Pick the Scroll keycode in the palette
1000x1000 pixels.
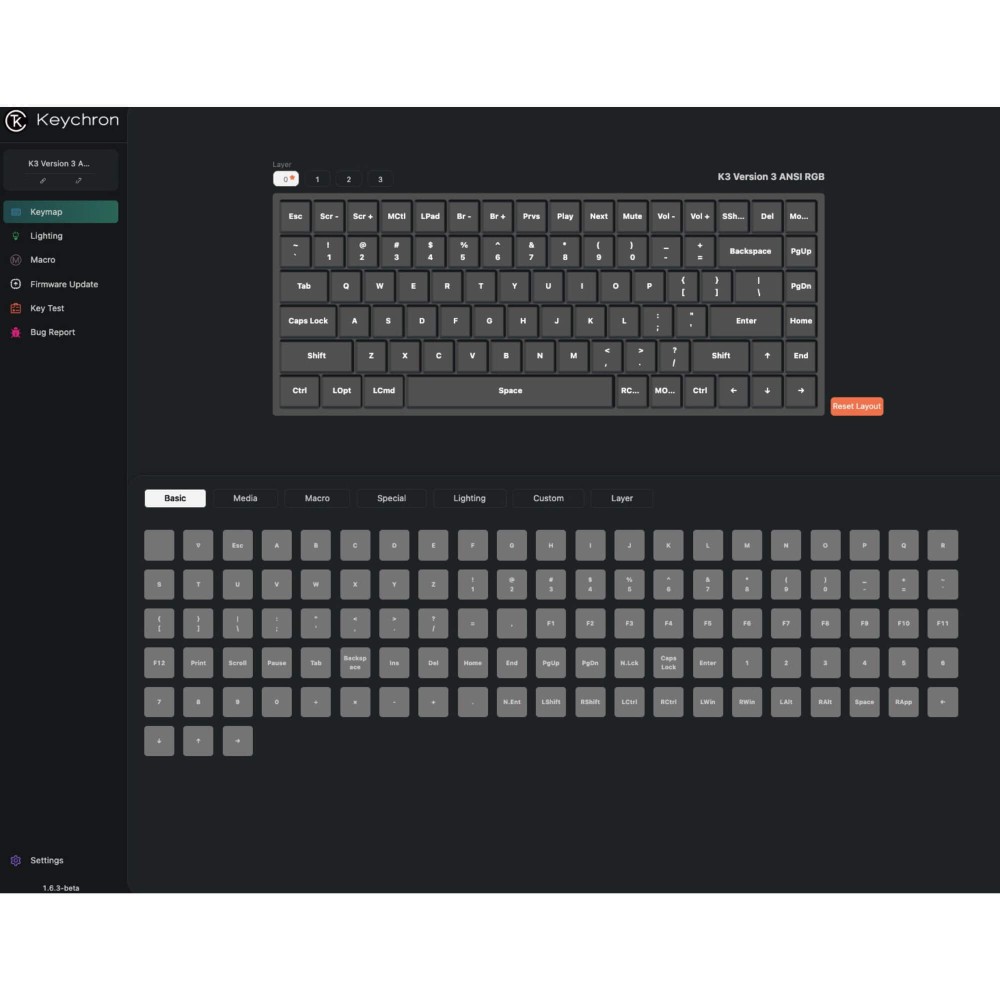click(x=238, y=663)
